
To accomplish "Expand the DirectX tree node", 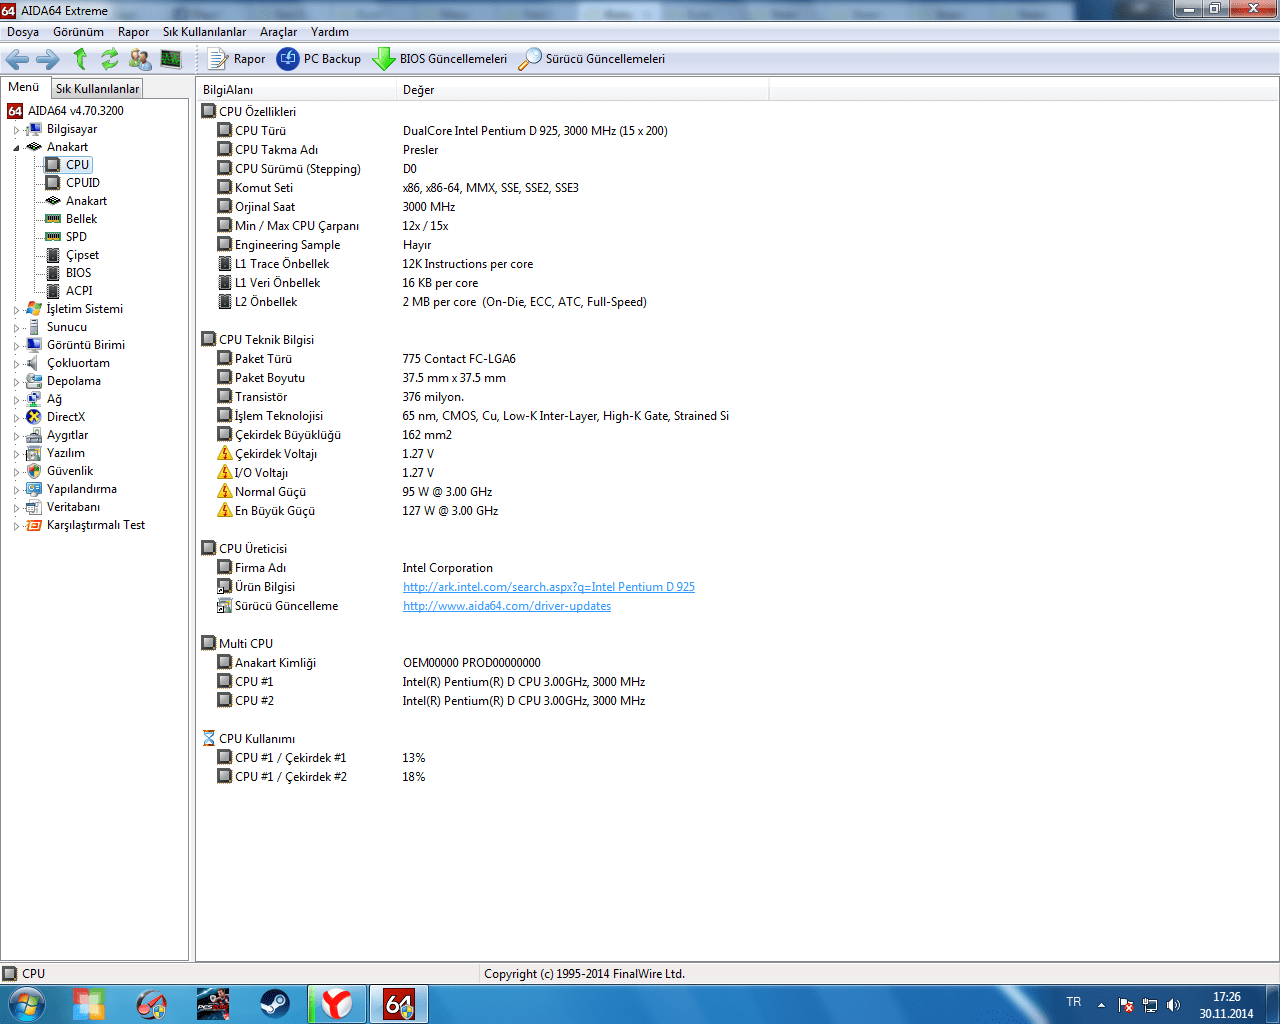I will (x=16, y=418).
